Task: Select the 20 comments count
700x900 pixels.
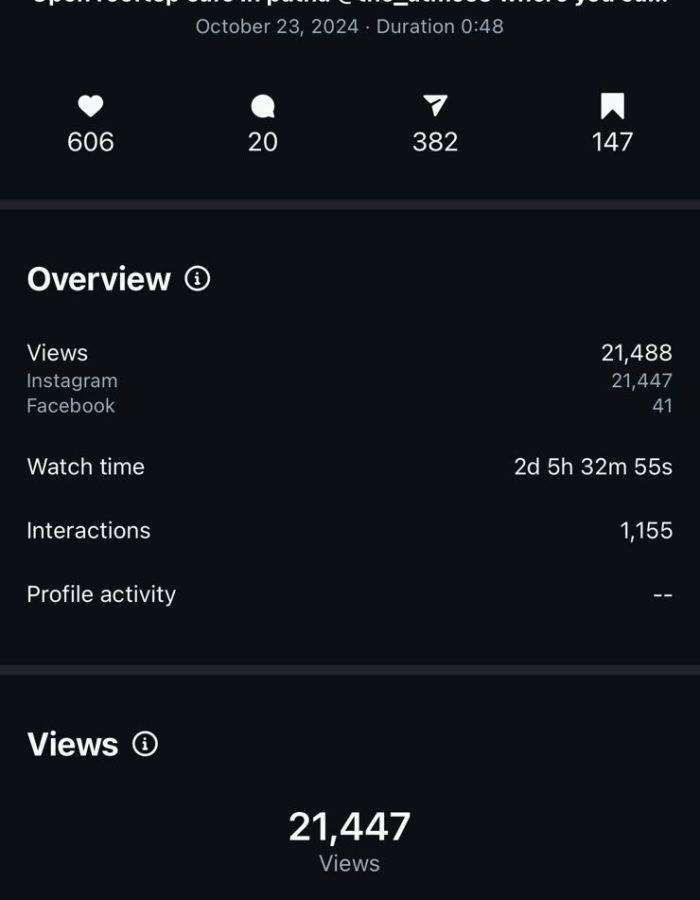Action: coord(263,142)
